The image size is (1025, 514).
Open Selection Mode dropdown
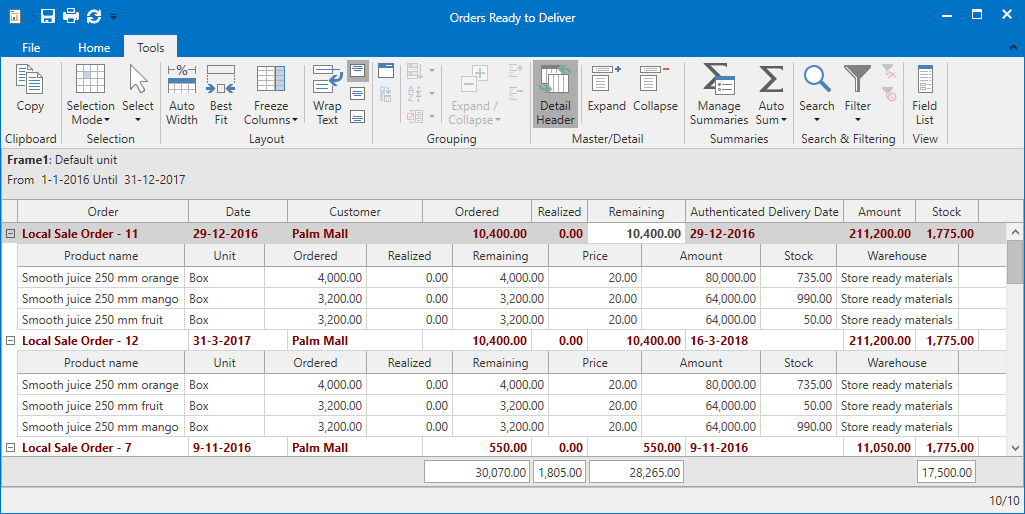(x=90, y=95)
